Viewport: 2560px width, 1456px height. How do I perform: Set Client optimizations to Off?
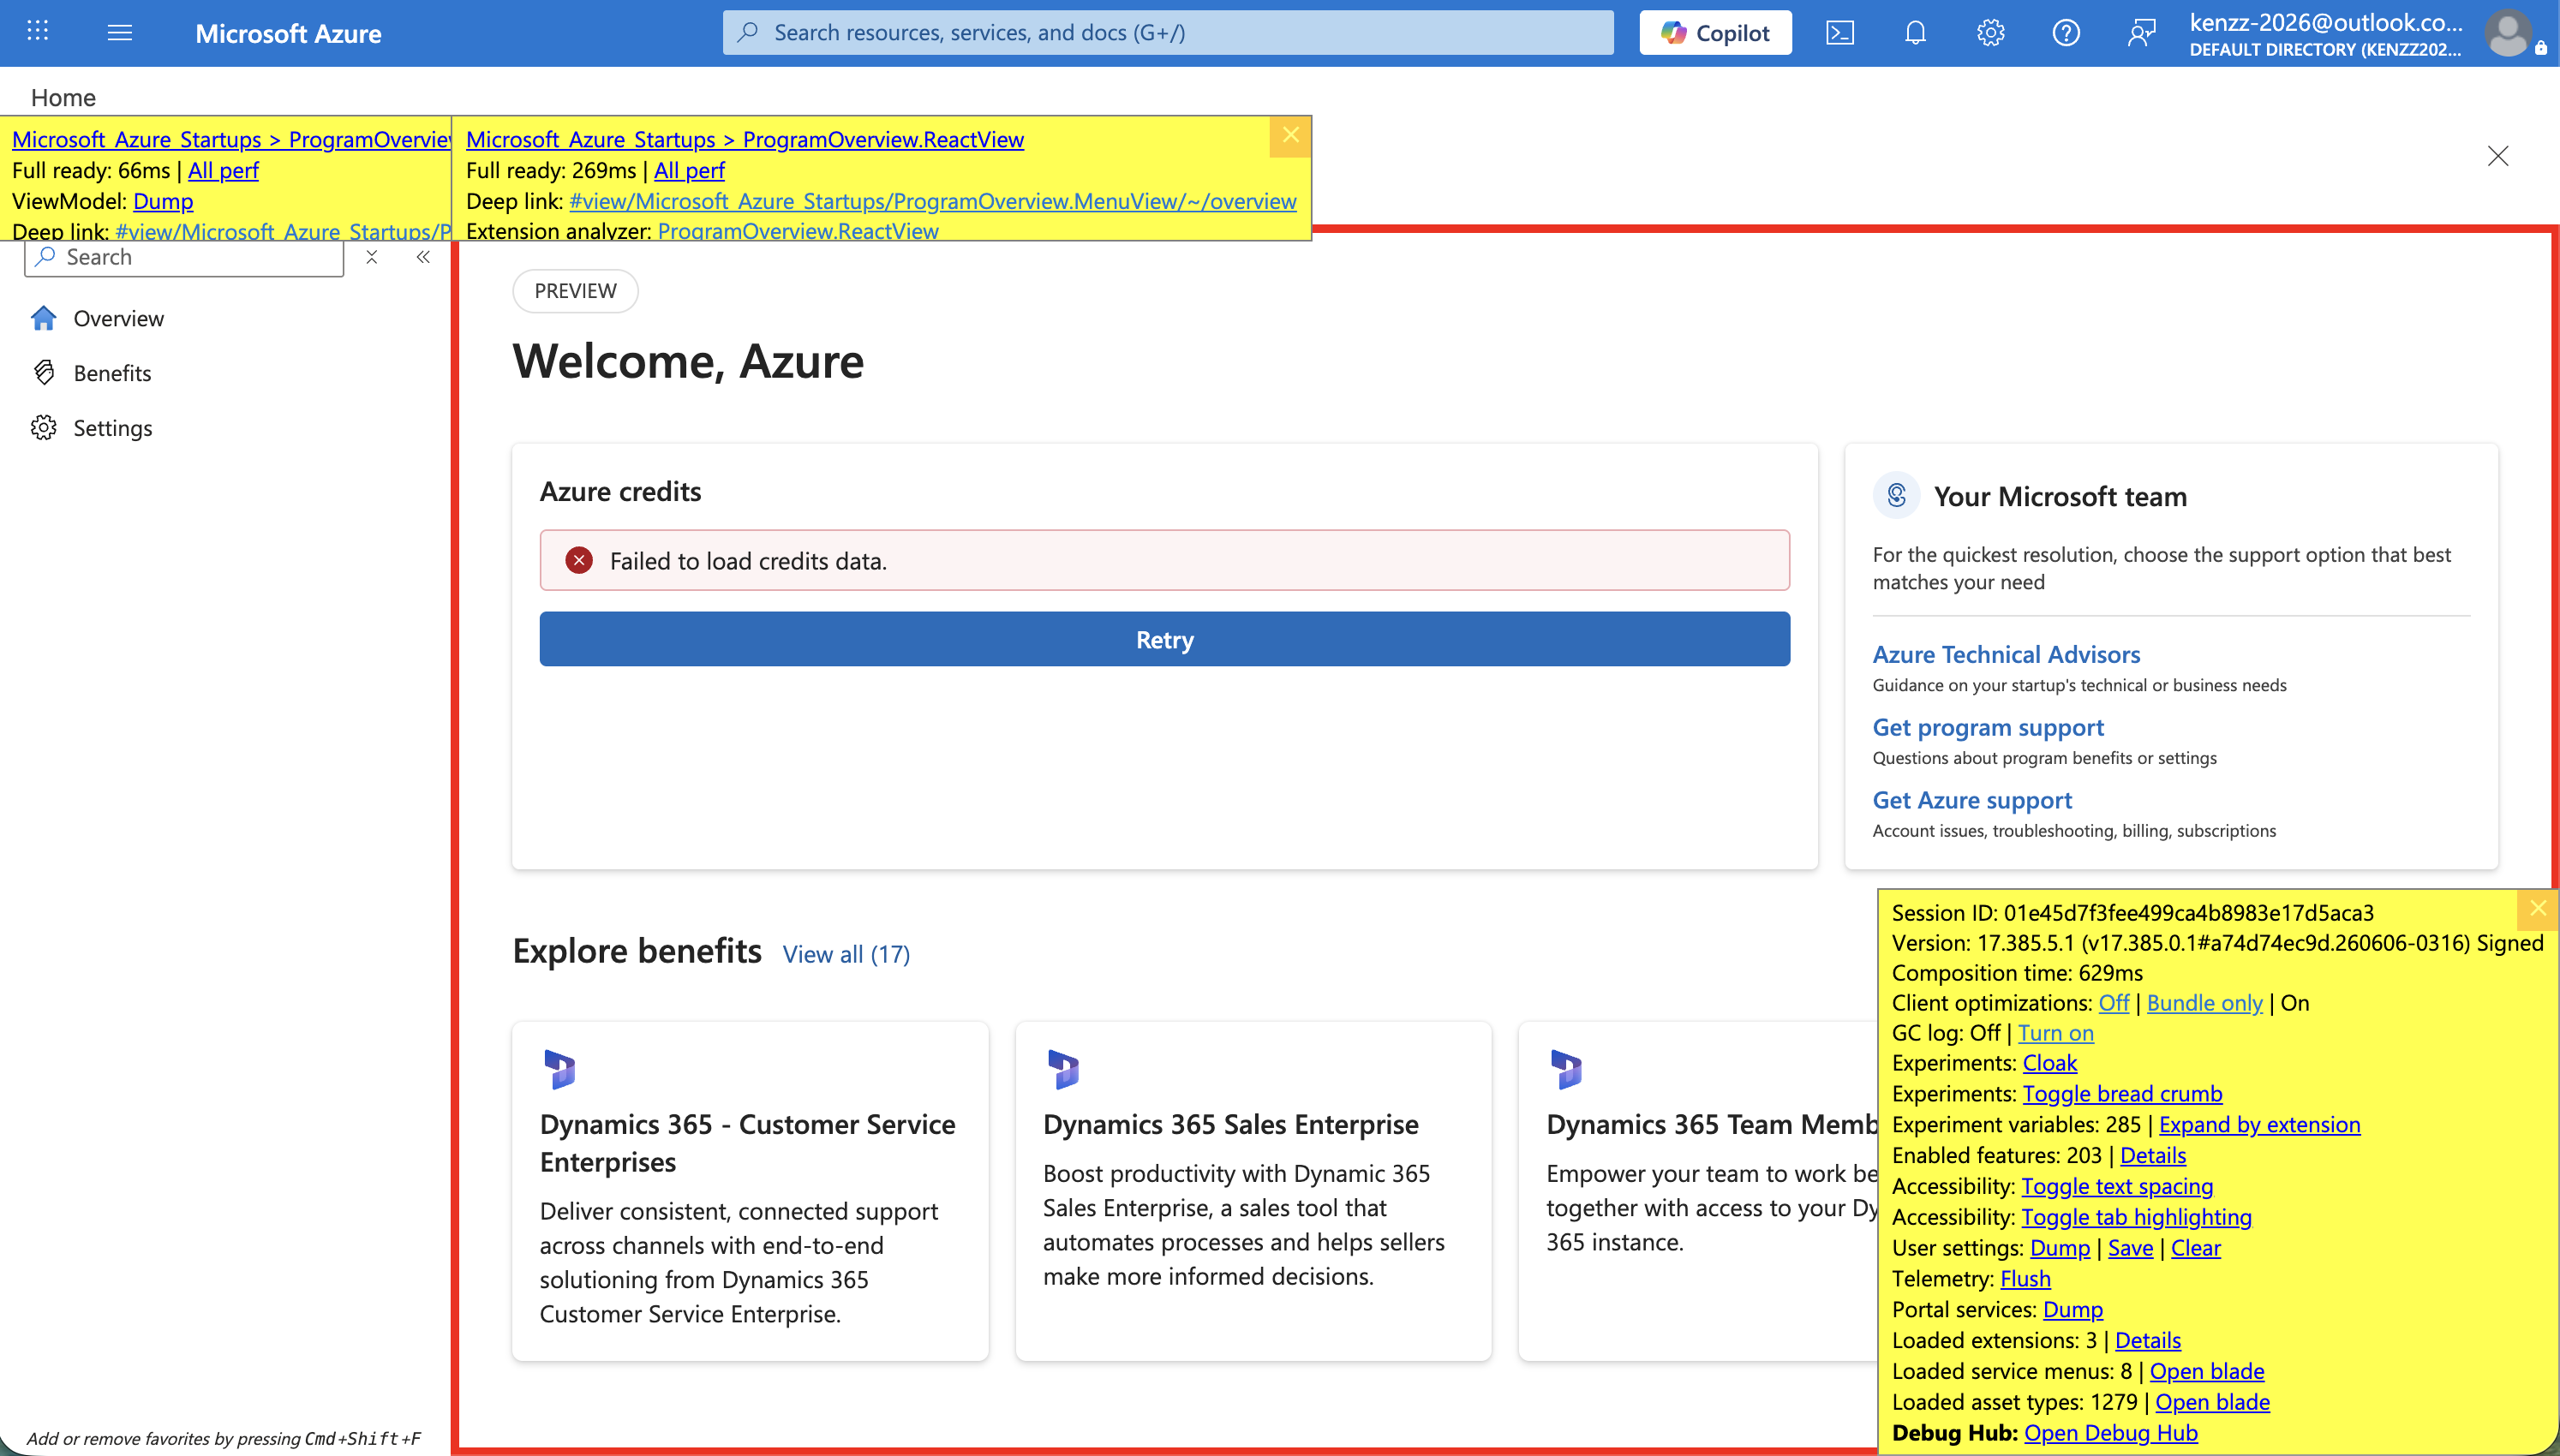pos(2114,1003)
